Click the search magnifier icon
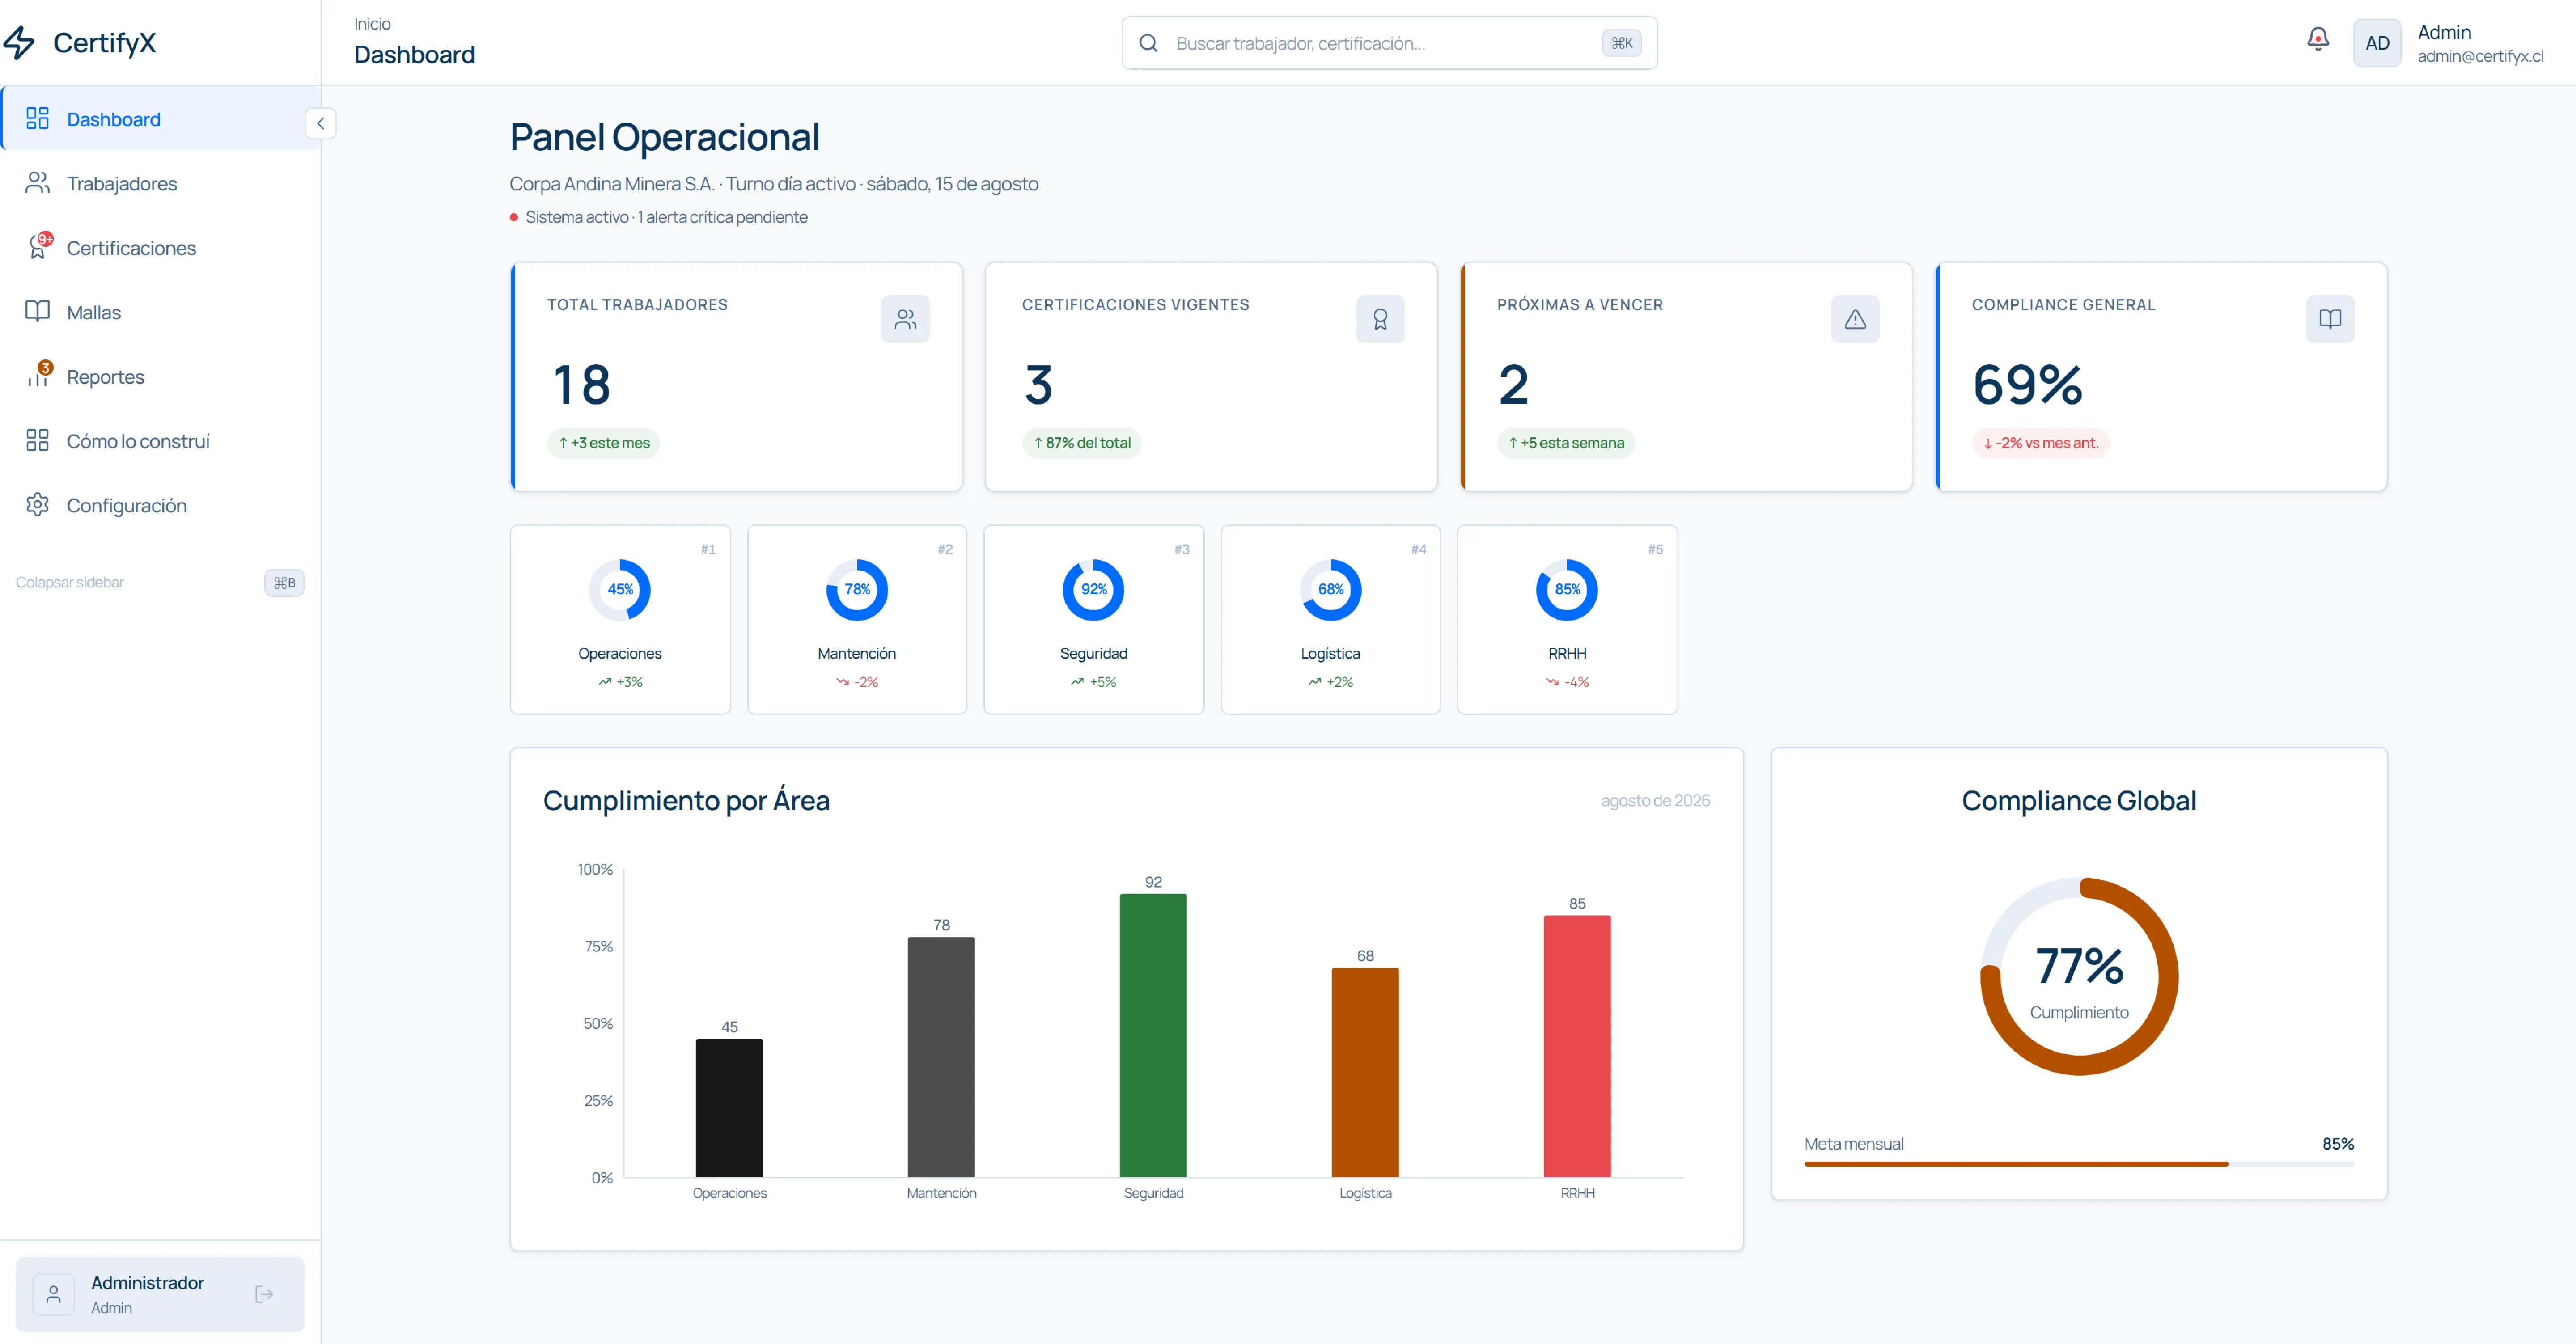This screenshot has width=2576, height=1344. [1148, 43]
